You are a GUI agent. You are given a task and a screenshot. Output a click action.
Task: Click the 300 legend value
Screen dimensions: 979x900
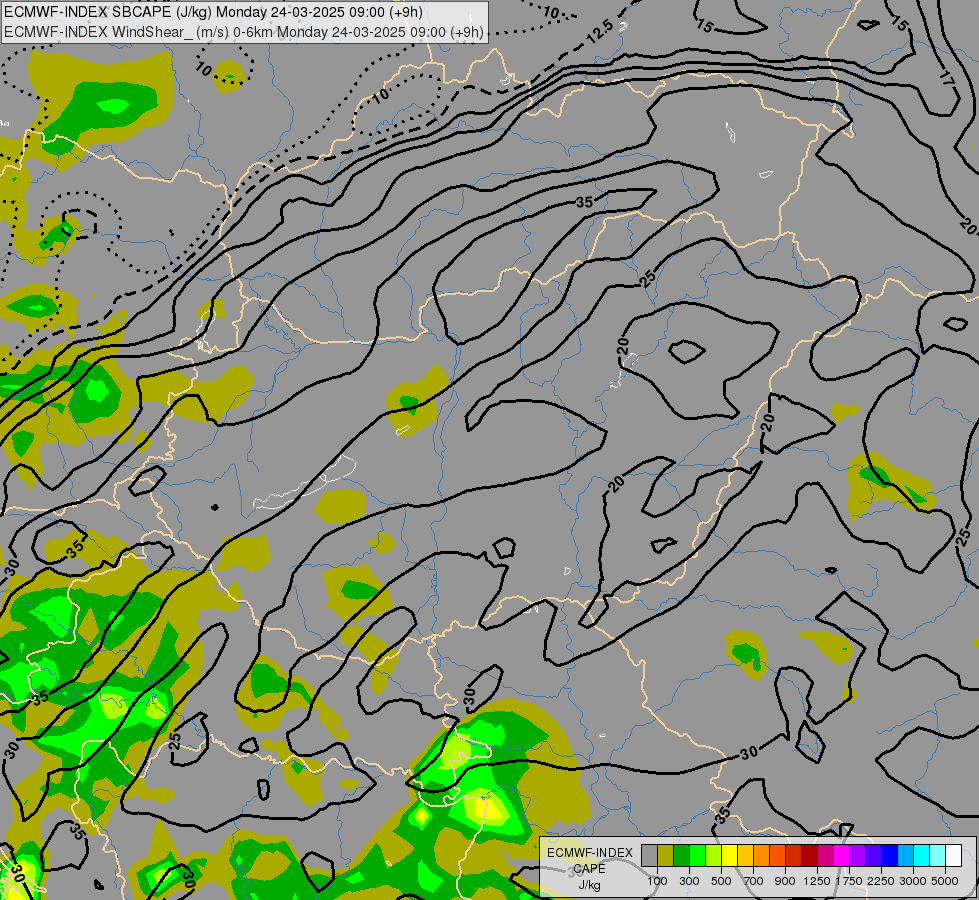689,881
